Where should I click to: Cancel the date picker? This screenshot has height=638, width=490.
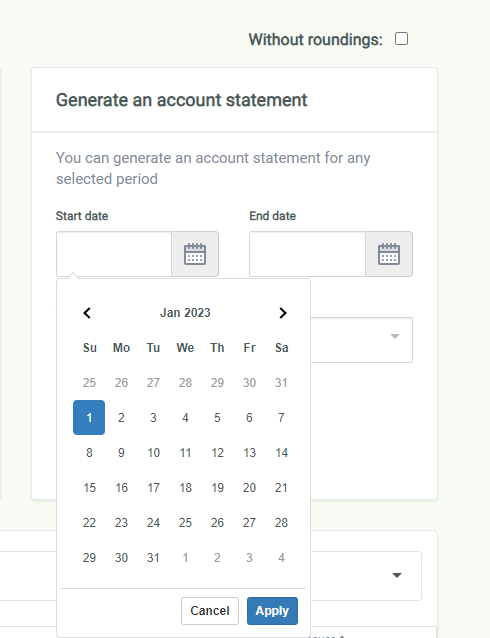(x=210, y=611)
